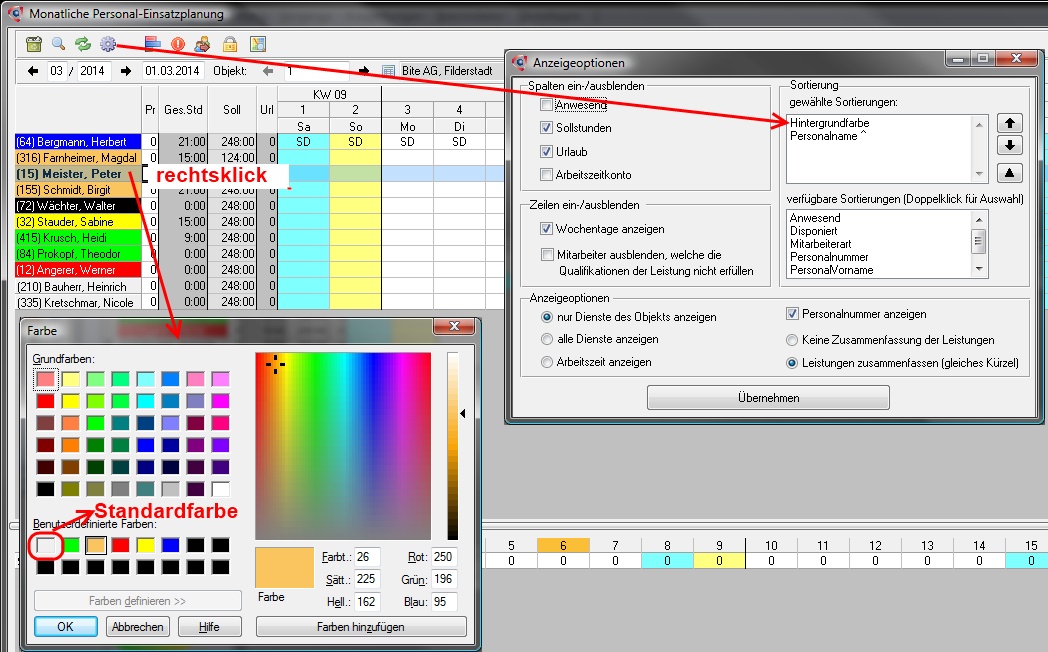Click the green refresh arrows icon
Image resolution: width=1048 pixels, height=652 pixels.
[83, 44]
